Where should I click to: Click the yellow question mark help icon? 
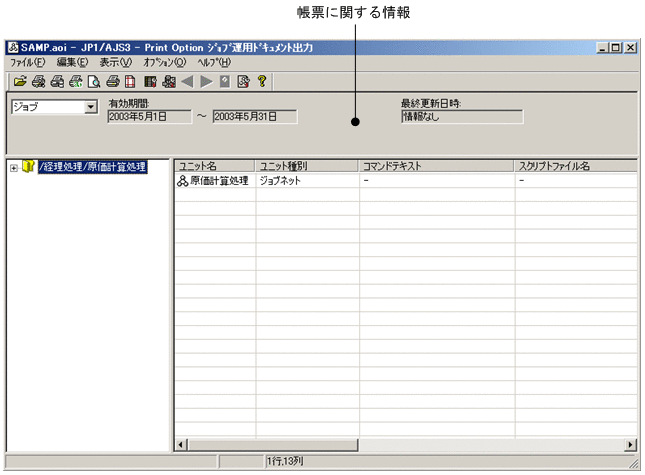click(x=262, y=81)
